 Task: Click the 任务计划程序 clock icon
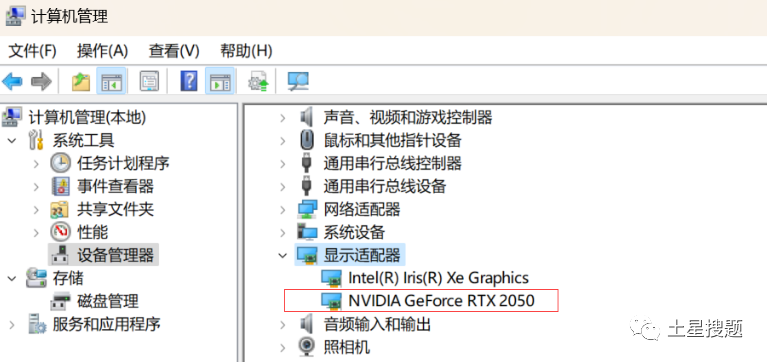pos(61,163)
